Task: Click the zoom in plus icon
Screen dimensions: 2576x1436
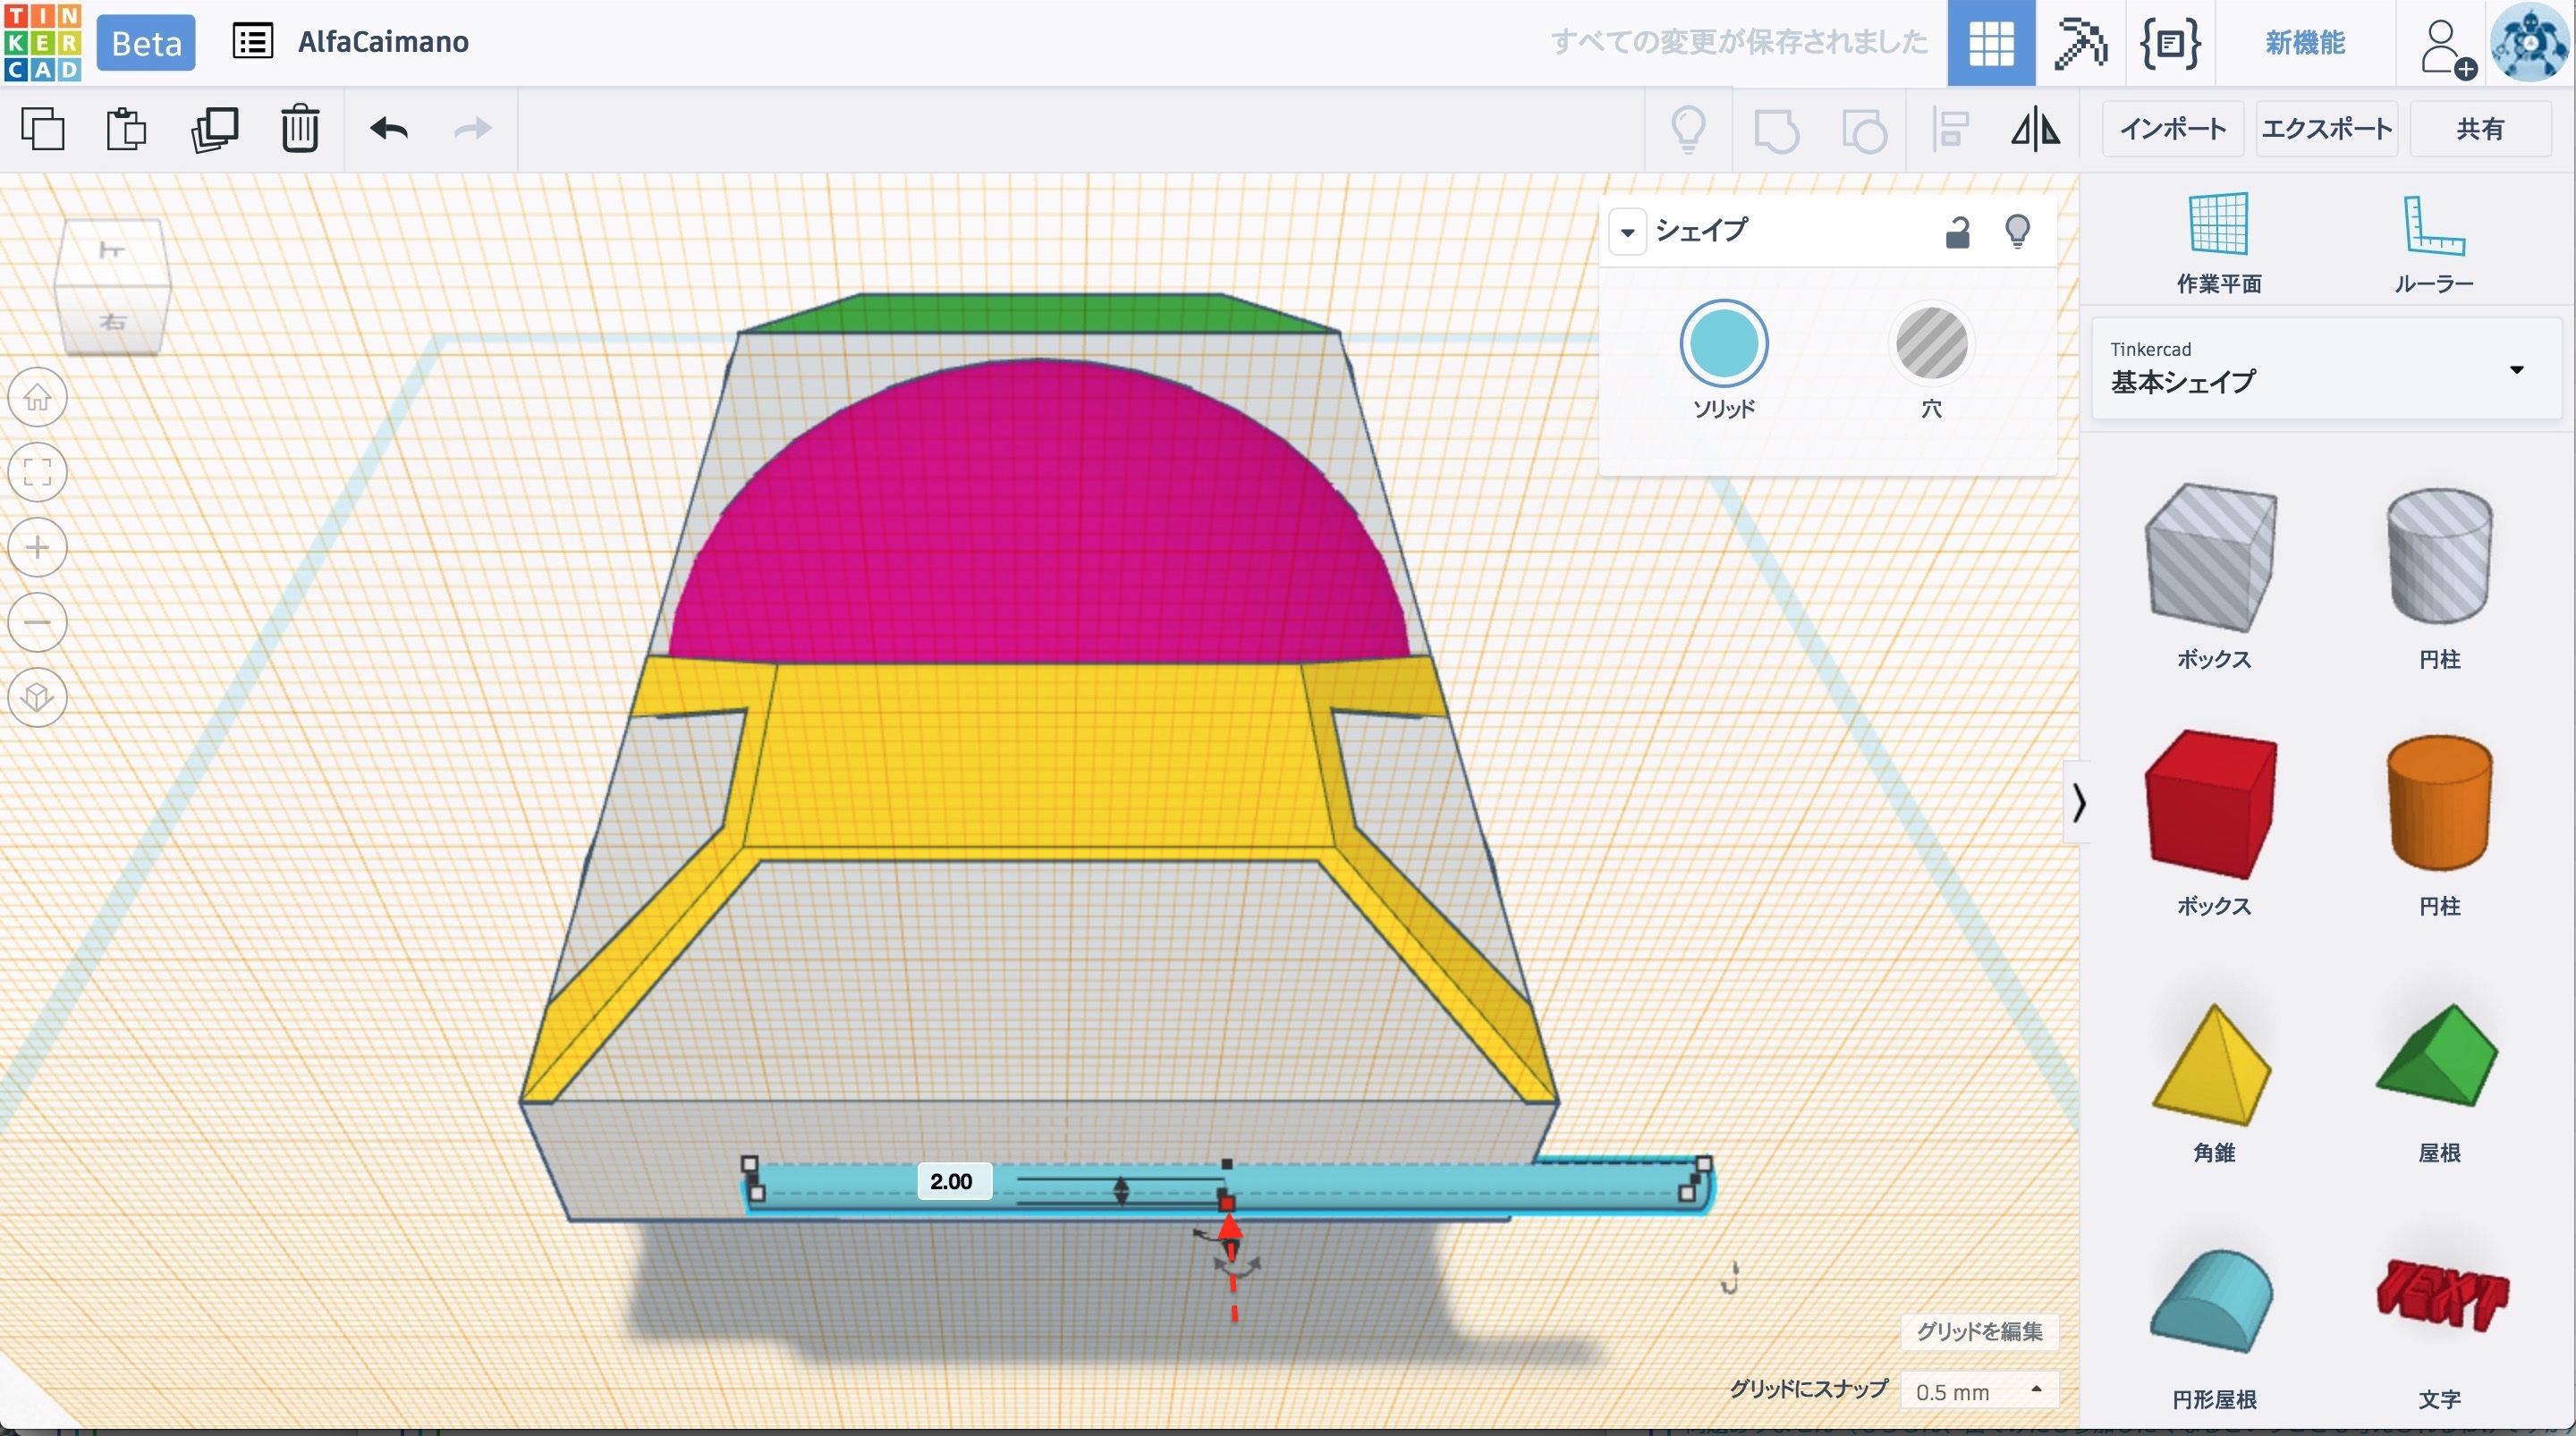Action: pyautogui.click(x=38, y=547)
